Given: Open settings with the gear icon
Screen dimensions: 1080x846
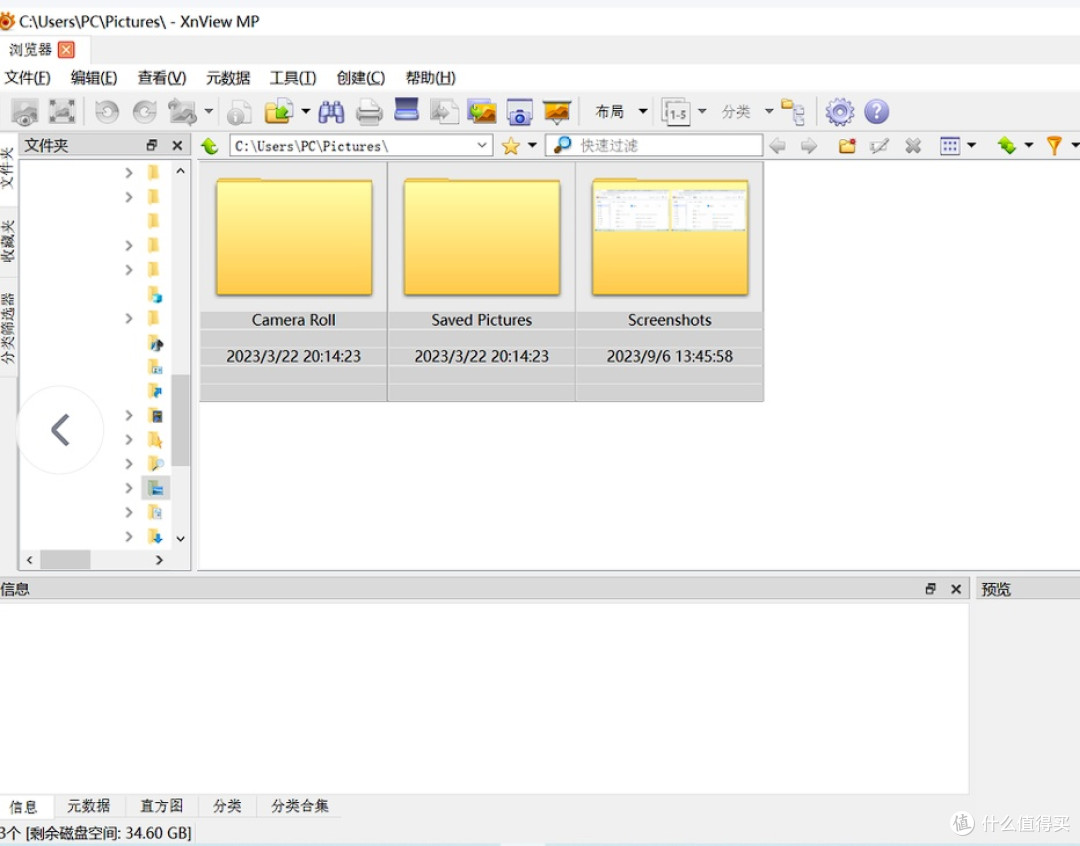Looking at the screenshot, I should (x=840, y=112).
